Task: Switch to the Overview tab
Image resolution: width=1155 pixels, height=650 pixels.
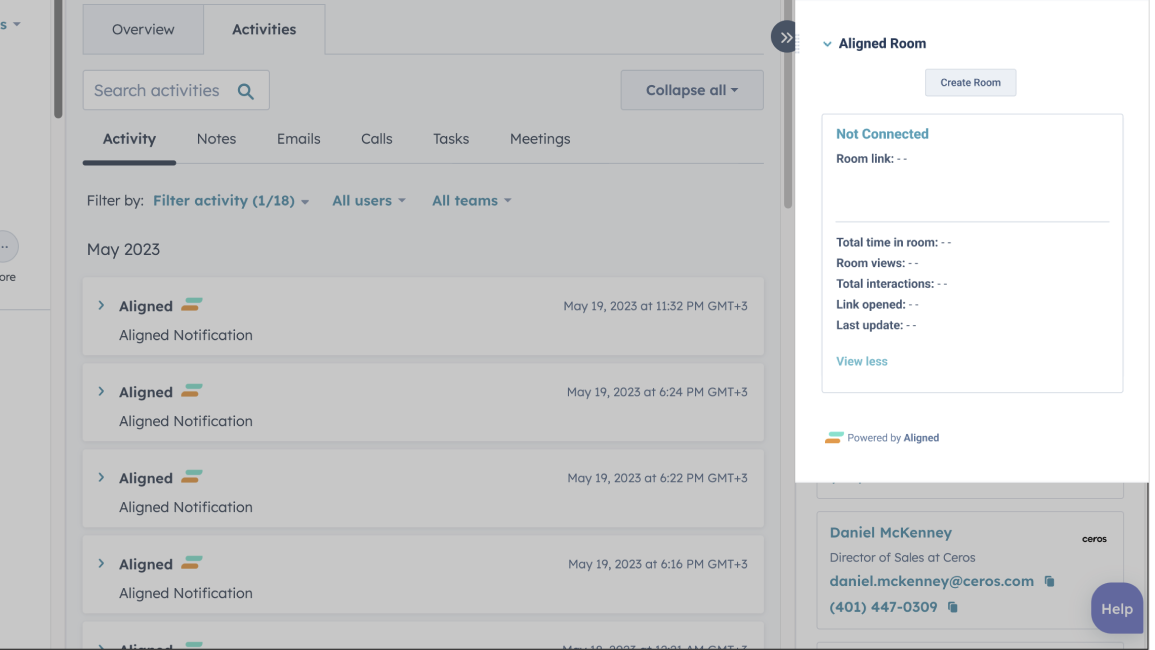Action: pyautogui.click(x=143, y=30)
